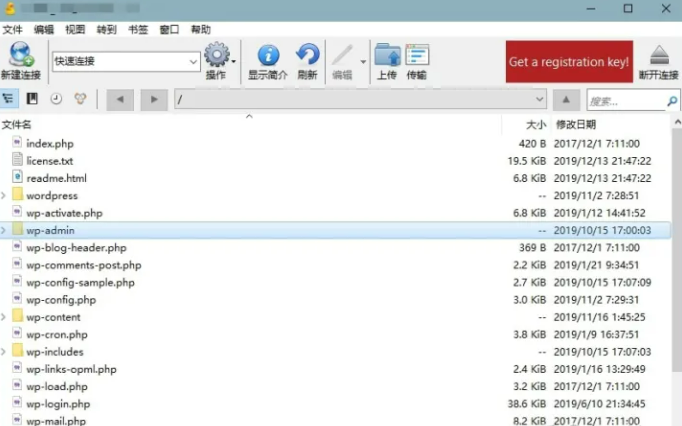This screenshot has width=682, height=426.
Task: Switch to the browser outline view icon
Action: coord(8,99)
